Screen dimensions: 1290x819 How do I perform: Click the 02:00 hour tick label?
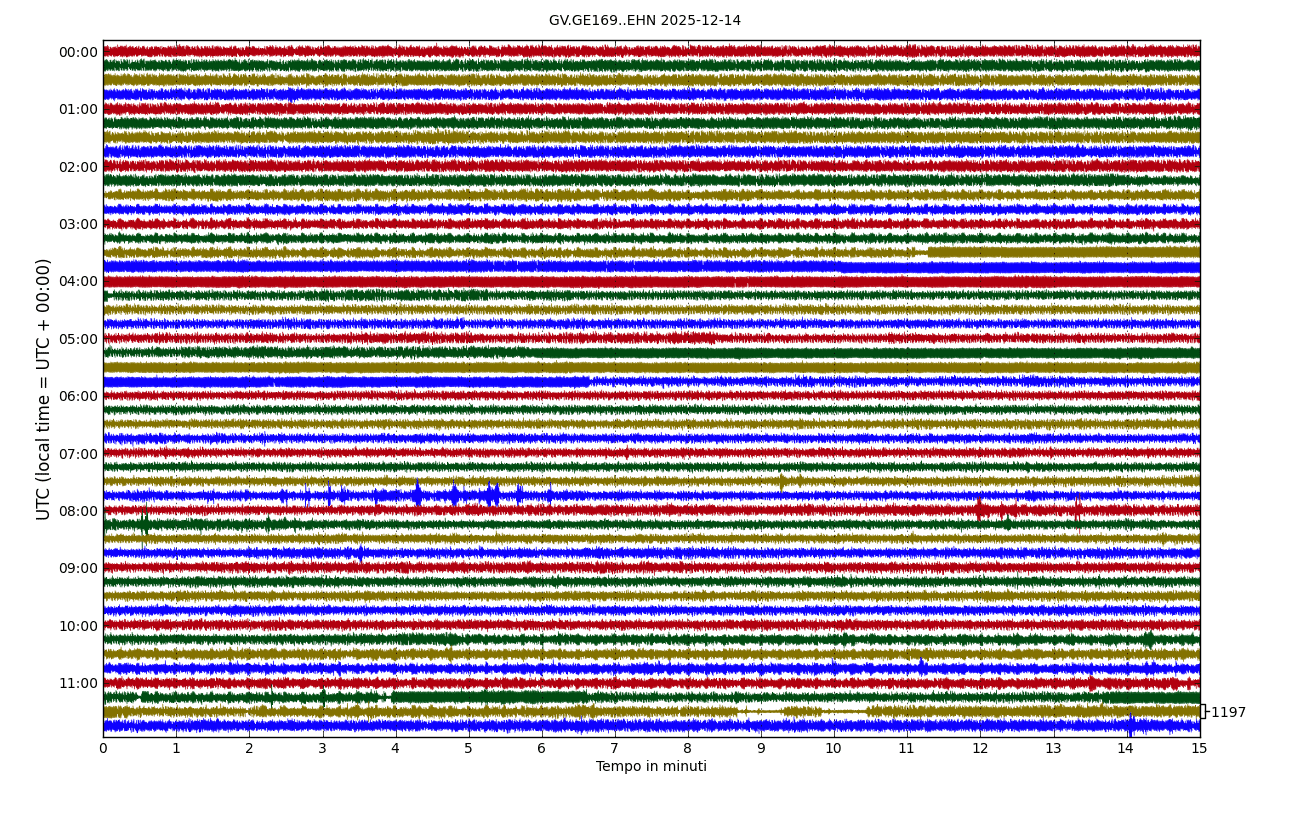click(x=78, y=167)
